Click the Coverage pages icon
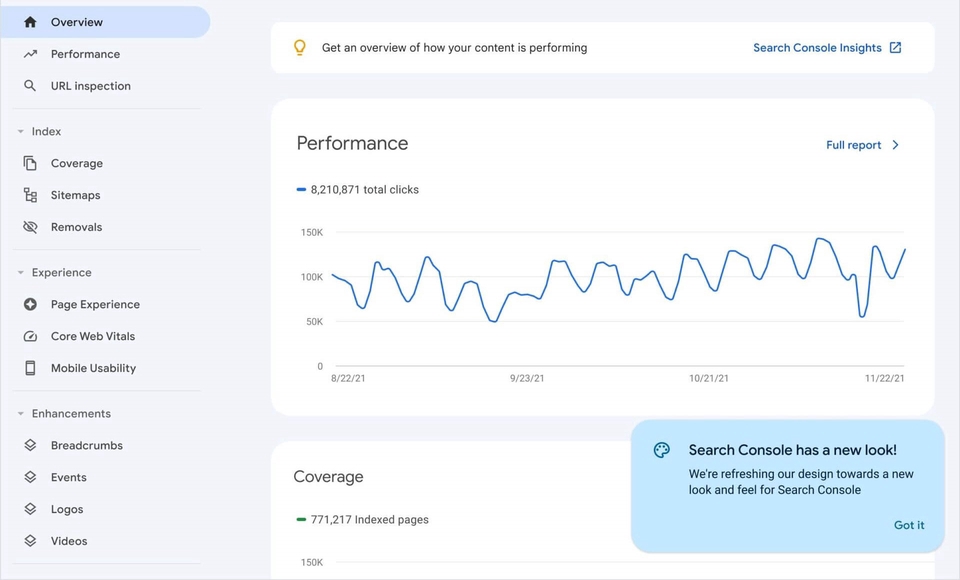Viewport: 960px width, 580px height. coord(30,163)
